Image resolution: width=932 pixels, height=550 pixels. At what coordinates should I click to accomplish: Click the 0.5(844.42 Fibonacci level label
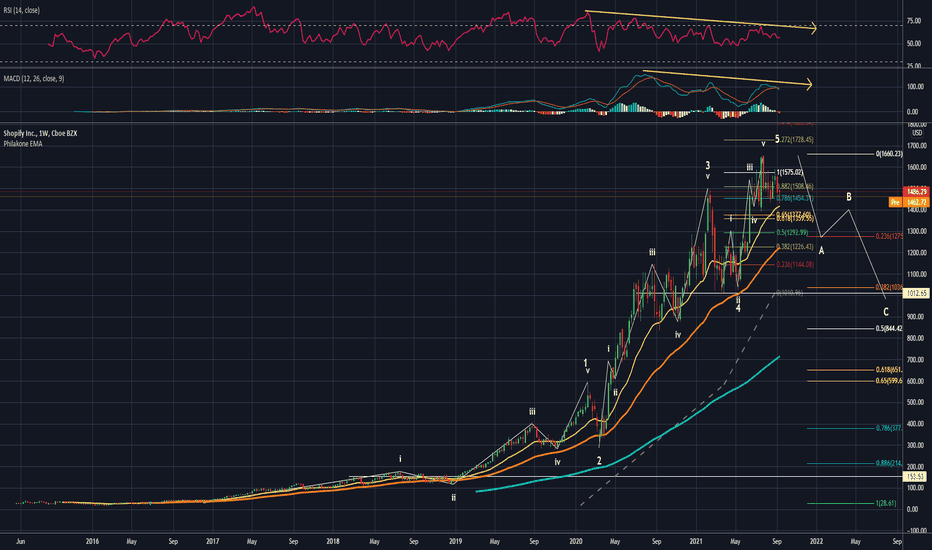coord(889,328)
